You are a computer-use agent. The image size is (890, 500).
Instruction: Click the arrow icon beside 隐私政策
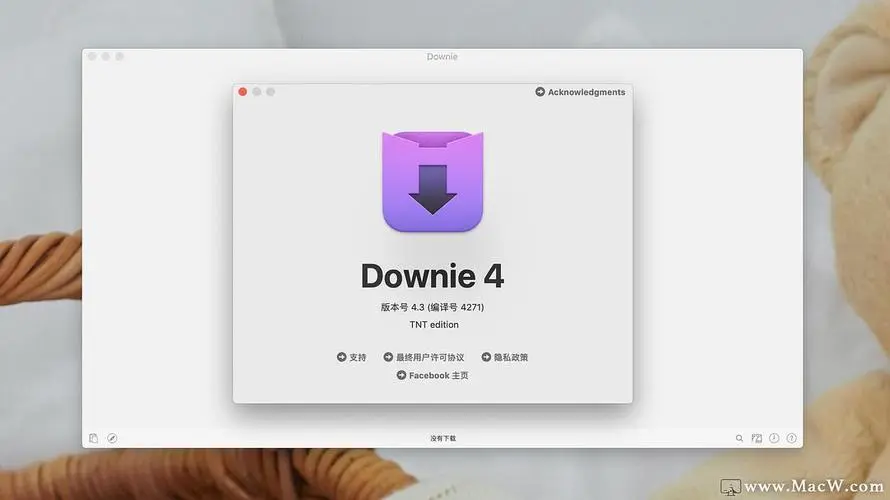[x=486, y=357]
